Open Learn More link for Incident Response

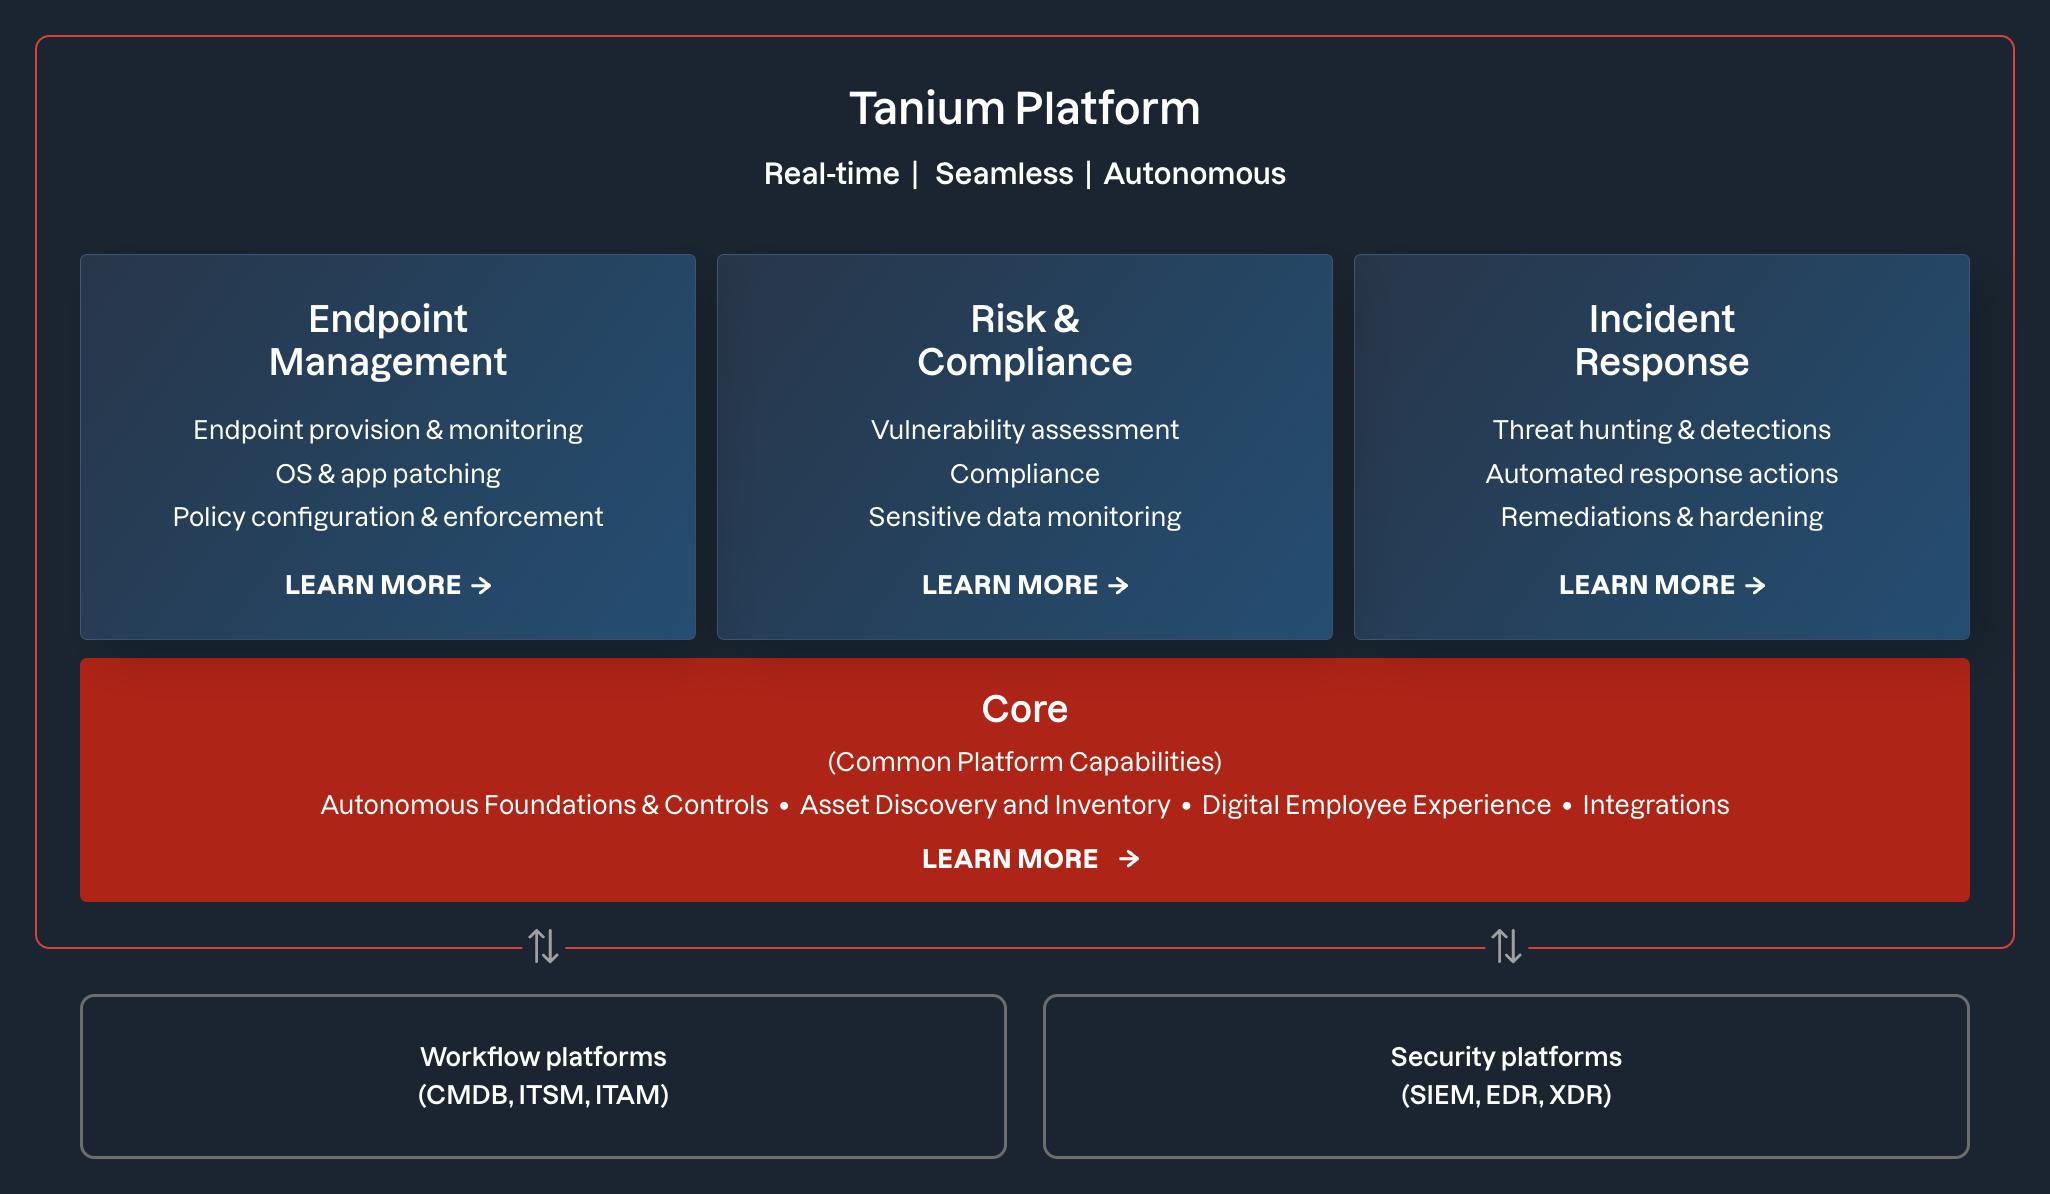(1647, 585)
